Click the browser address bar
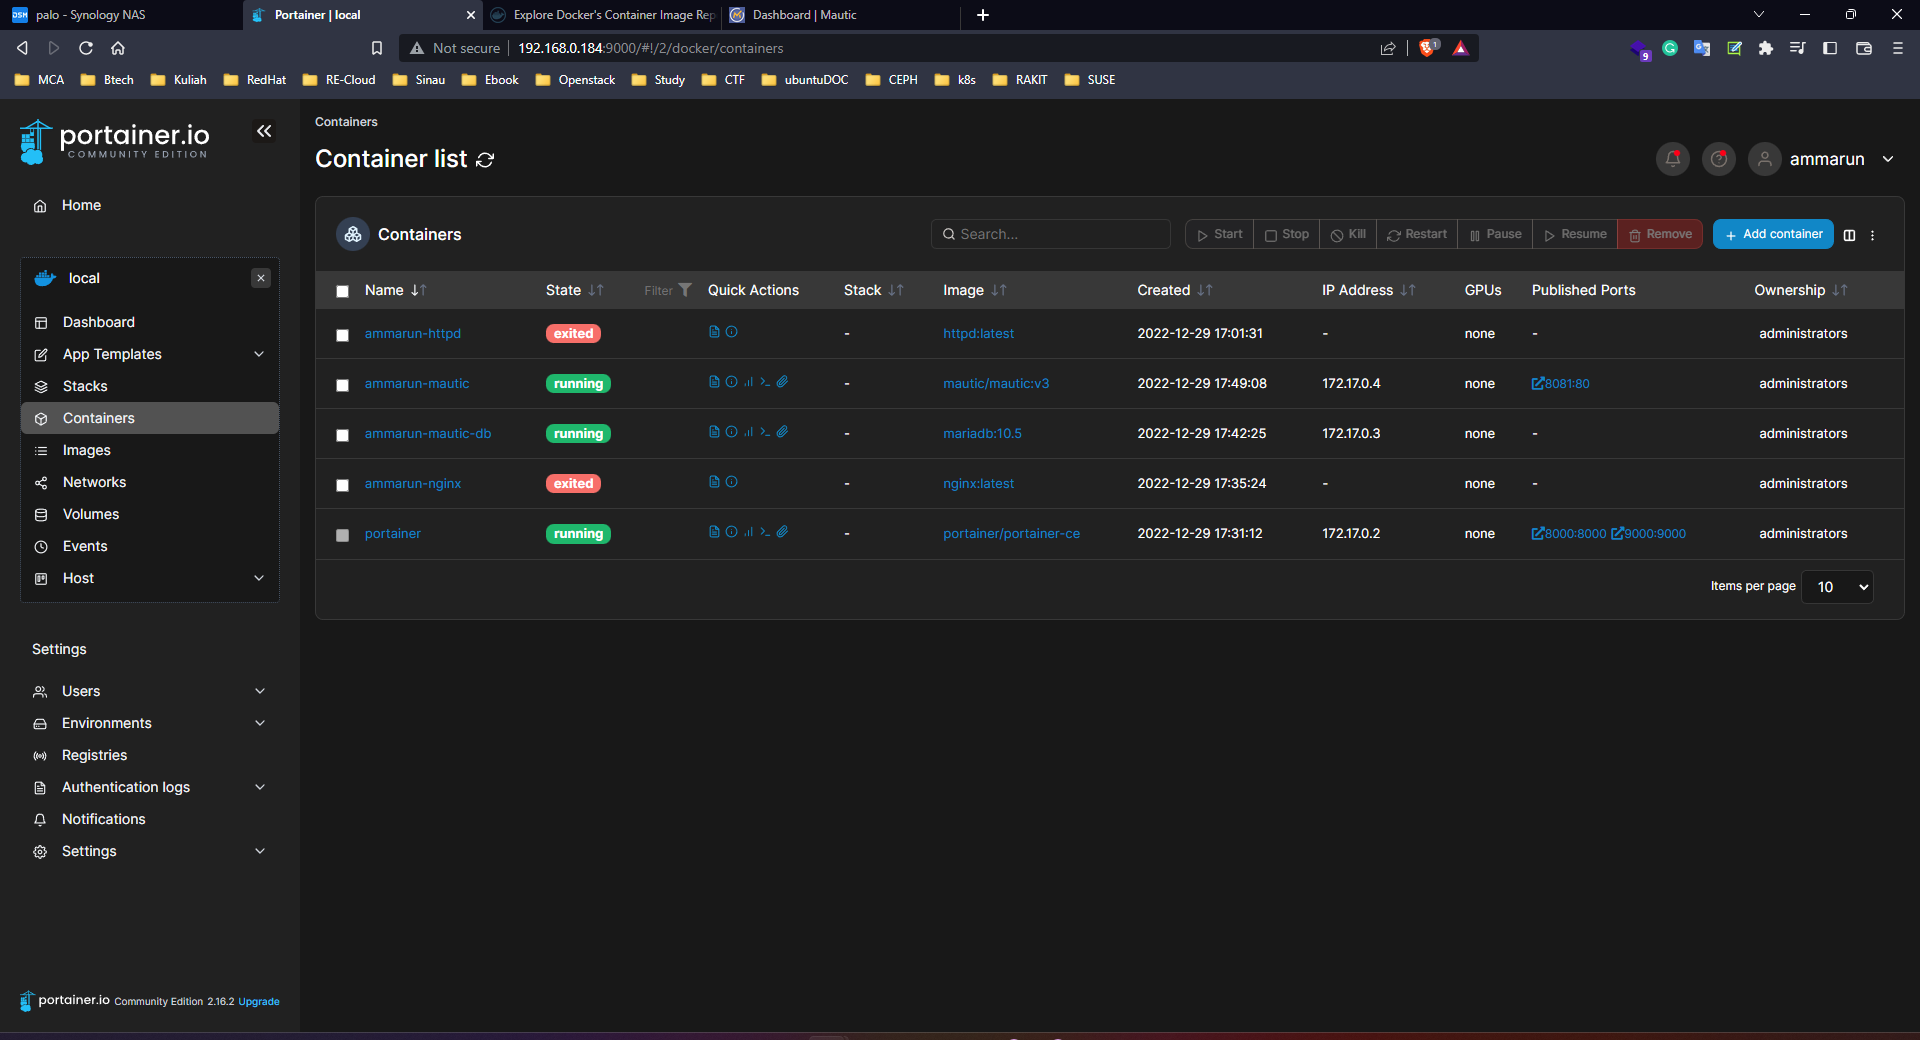This screenshot has height=1040, width=1920. (x=940, y=48)
